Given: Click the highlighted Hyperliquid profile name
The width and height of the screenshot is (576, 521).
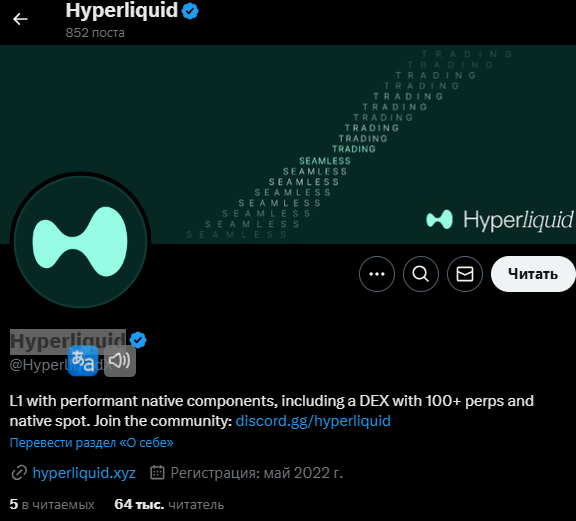Looking at the screenshot, I should (x=68, y=341).
